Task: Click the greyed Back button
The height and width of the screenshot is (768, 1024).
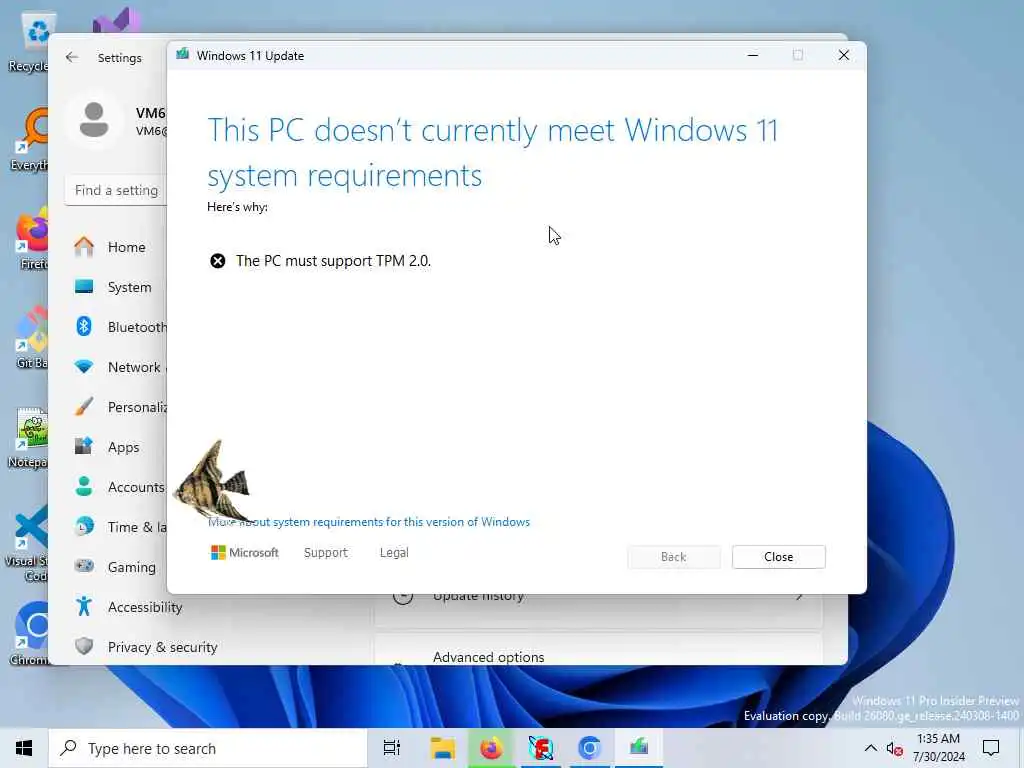Action: tap(673, 556)
